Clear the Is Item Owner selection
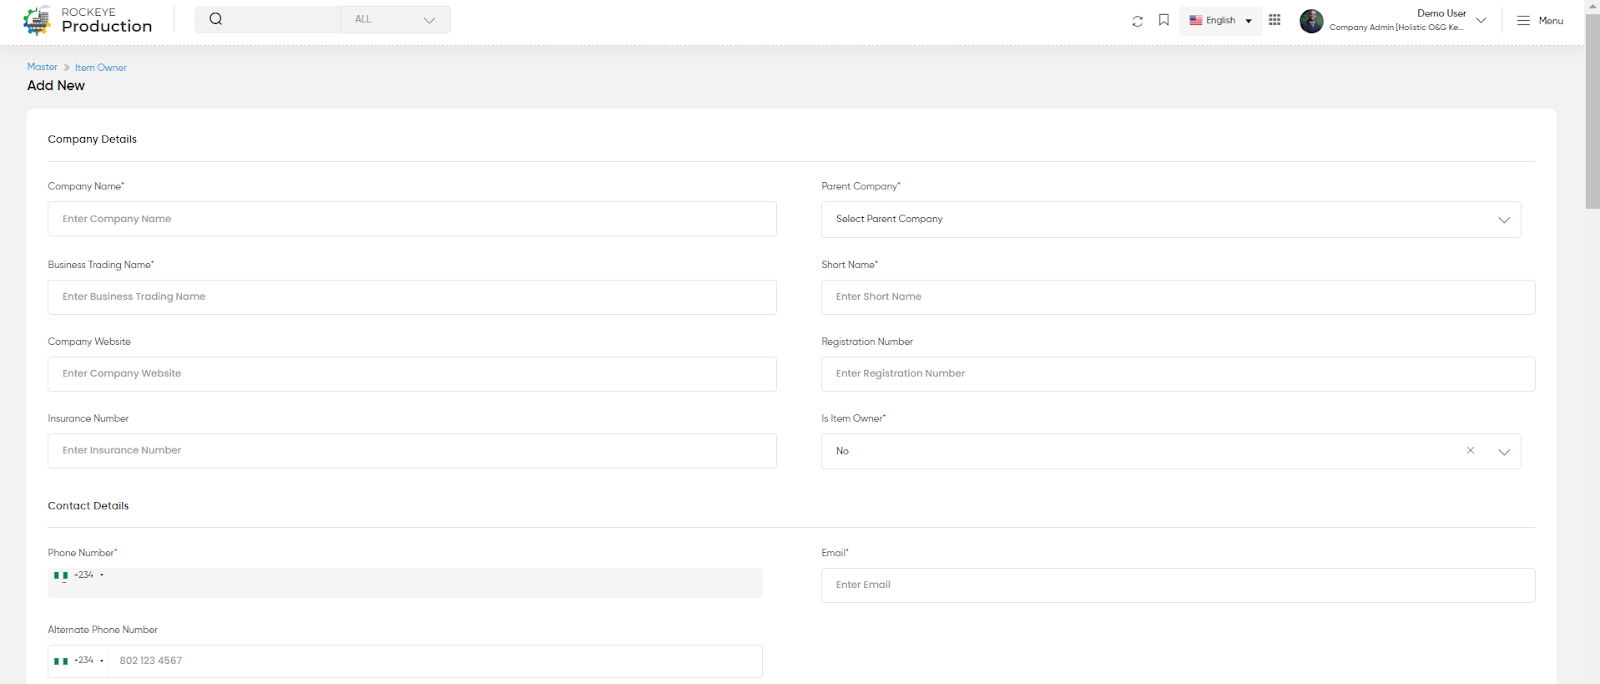This screenshot has height=684, width=1600. tap(1470, 451)
